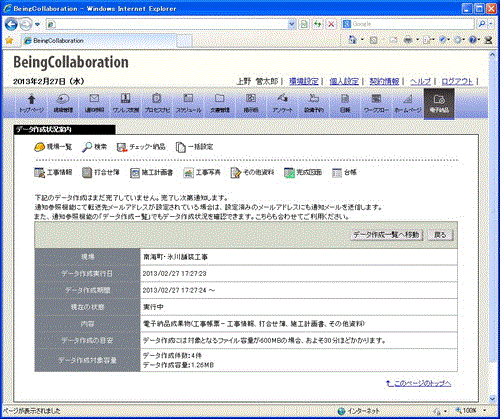Open the 設備予約 facility reservation icon

[x=314, y=103]
